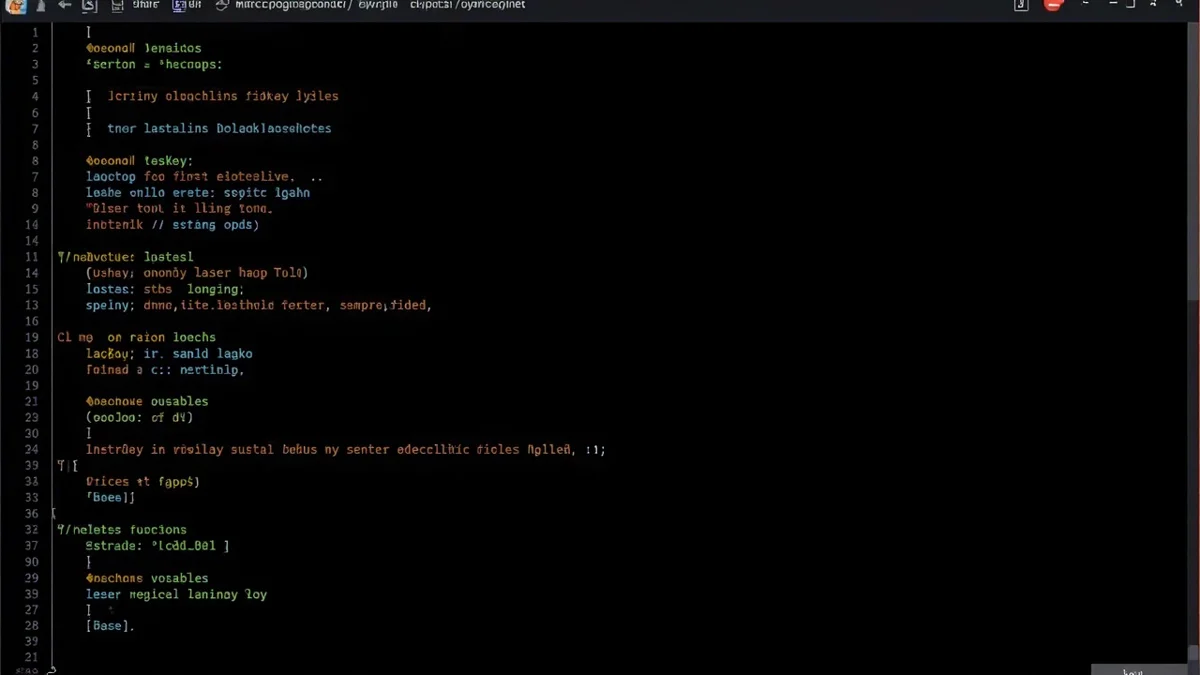Viewport: 1200px width, 675px height.
Task: Click text 'loahe onllo erete: sopitc lgahn'
Action: 198,193
